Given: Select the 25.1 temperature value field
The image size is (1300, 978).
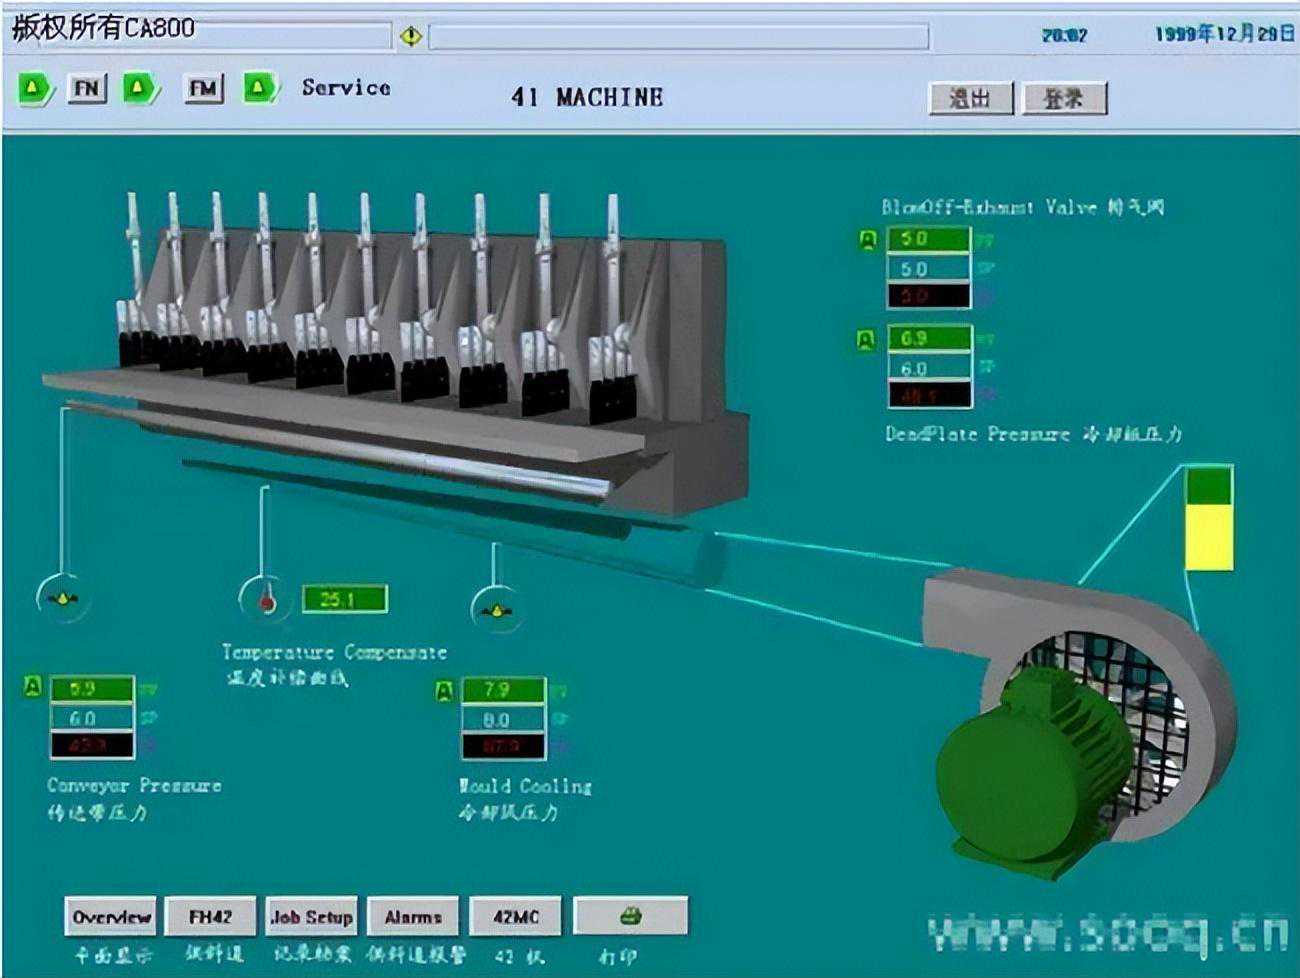Looking at the screenshot, I should (344, 599).
